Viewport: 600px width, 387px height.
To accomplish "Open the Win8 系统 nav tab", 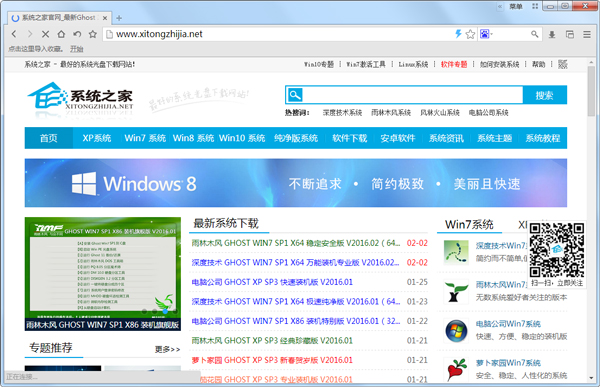I will coord(193,138).
